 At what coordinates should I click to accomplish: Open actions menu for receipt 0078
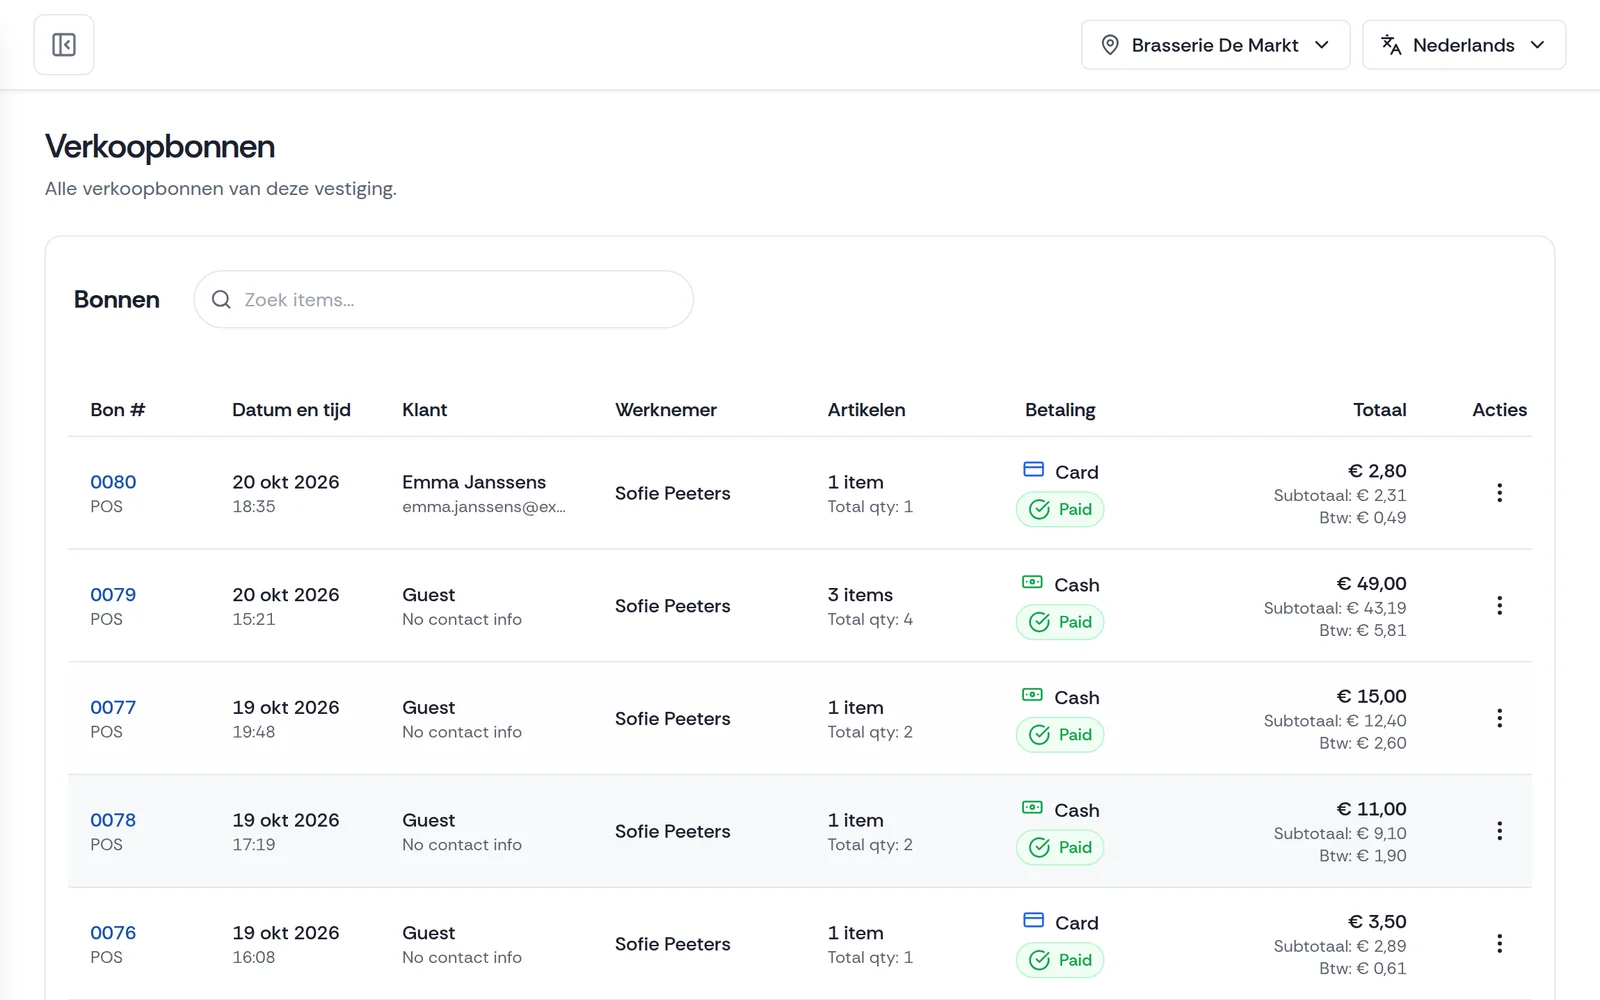pyautogui.click(x=1499, y=831)
